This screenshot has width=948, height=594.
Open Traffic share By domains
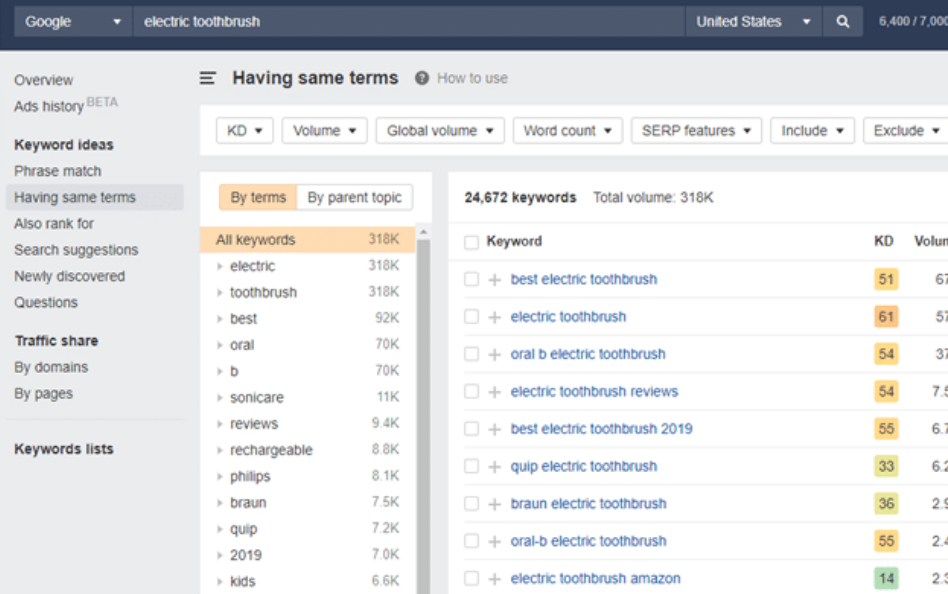coord(51,368)
